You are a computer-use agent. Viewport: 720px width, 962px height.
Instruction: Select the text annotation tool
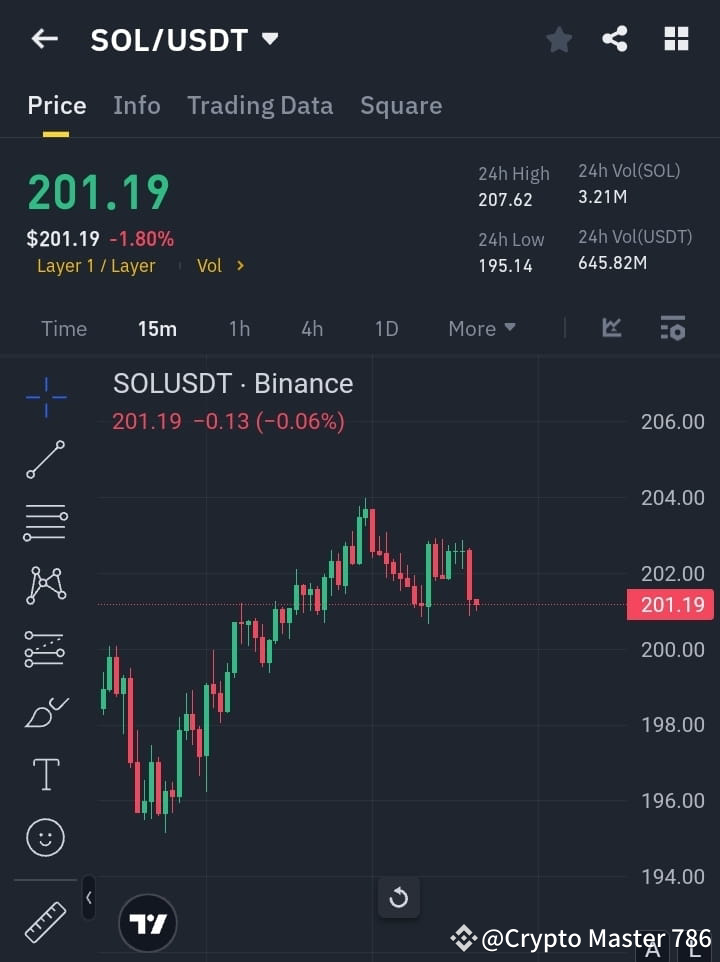click(x=45, y=774)
